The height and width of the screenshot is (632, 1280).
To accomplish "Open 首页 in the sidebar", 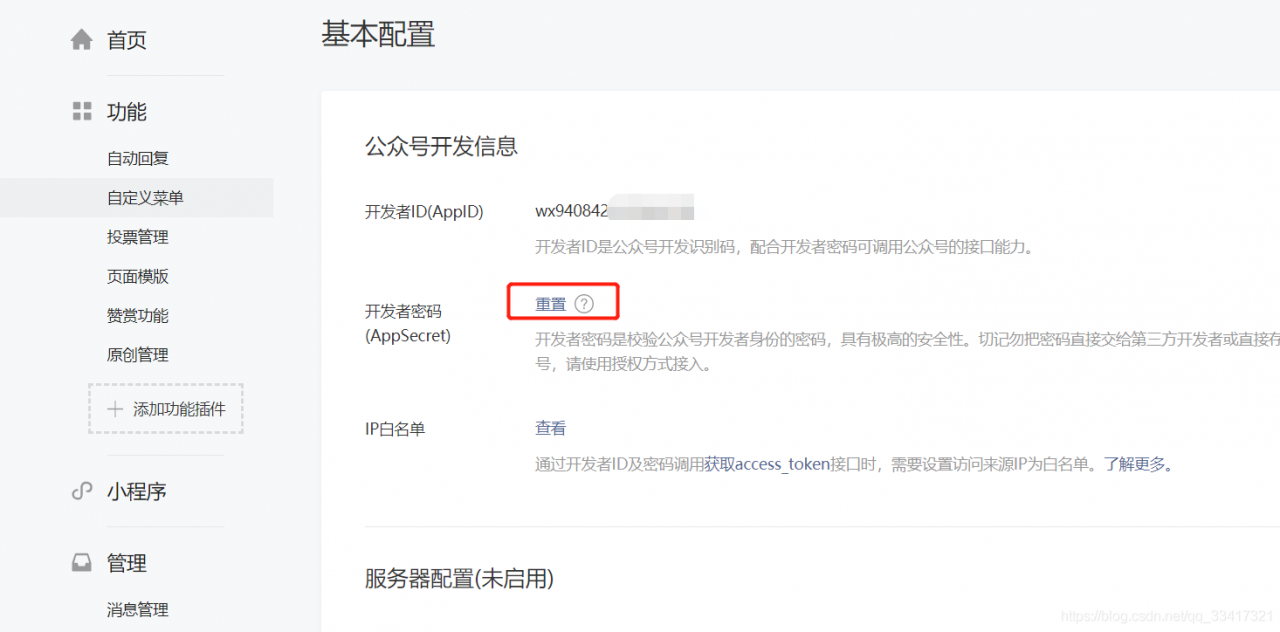I will point(127,40).
